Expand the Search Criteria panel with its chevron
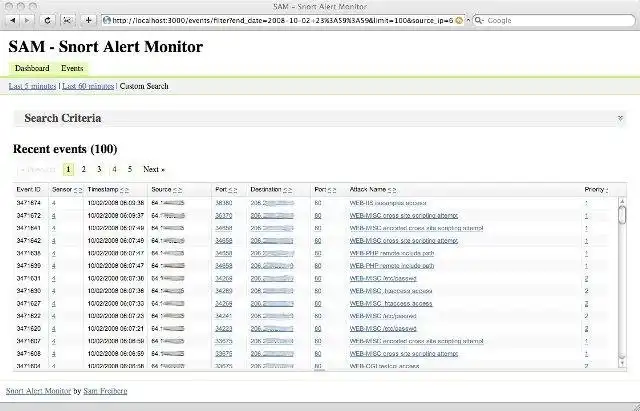640x411 pixels. pos(620,118)
